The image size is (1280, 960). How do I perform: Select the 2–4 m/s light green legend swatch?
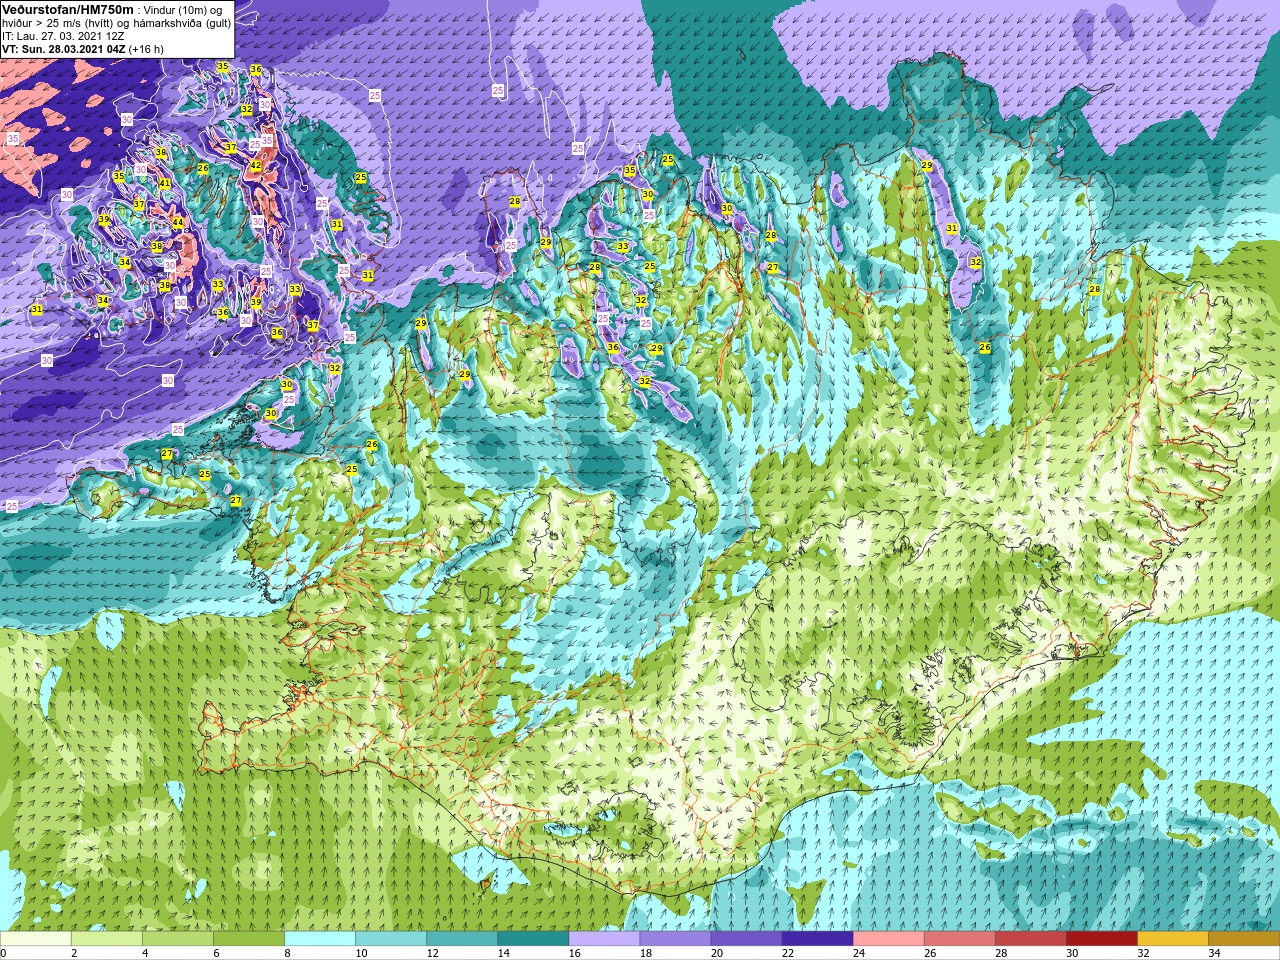point(107,939)
